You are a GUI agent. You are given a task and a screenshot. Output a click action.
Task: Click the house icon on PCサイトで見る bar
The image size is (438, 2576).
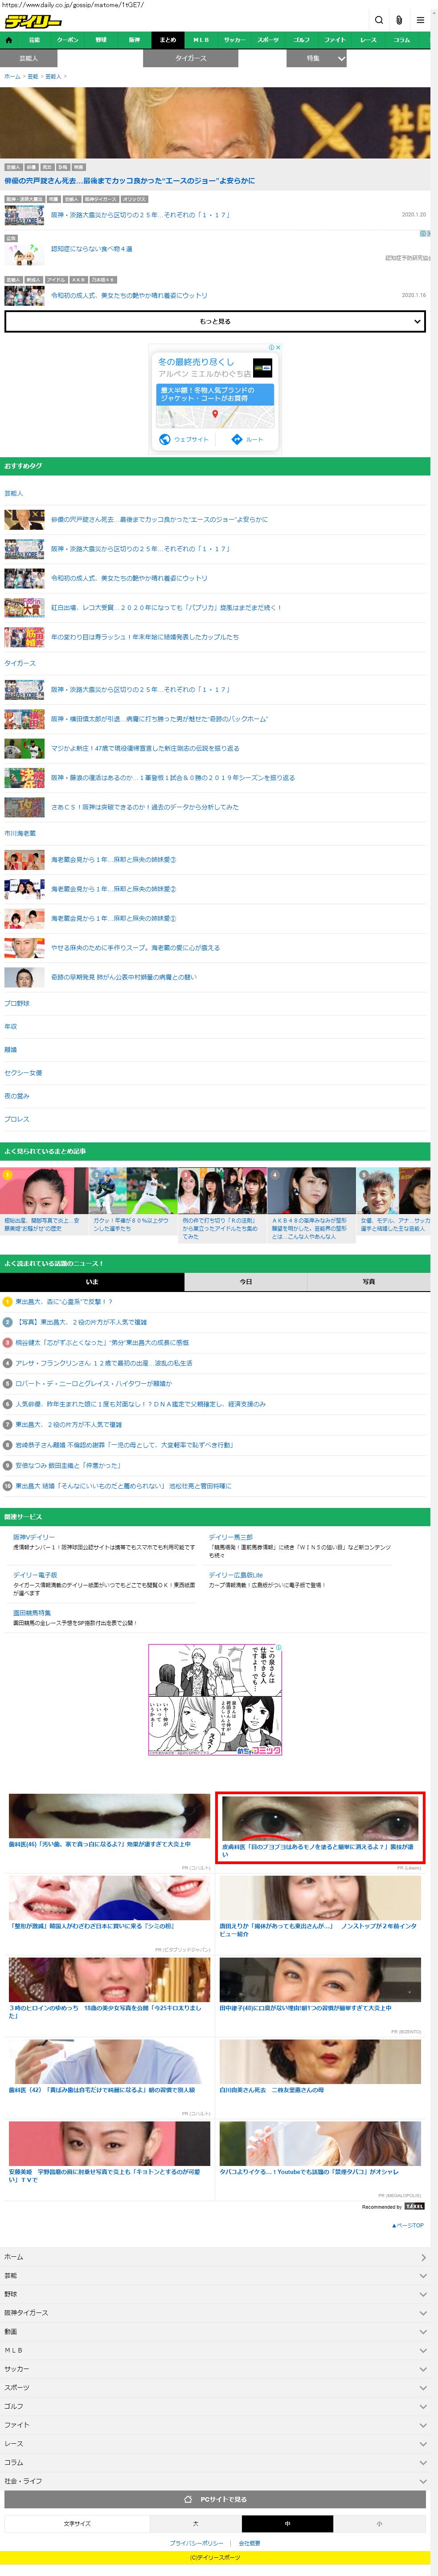click(x=188, y=2499)
